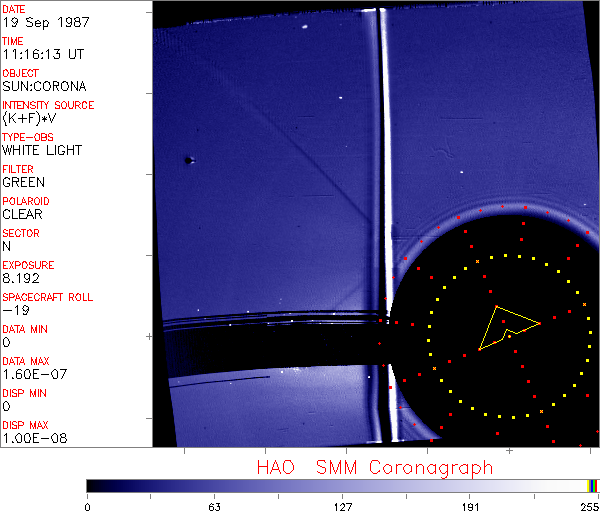Select the "SUN:CORONA" object value
Viewport: 600px width, 512px height.
[44, 86]
